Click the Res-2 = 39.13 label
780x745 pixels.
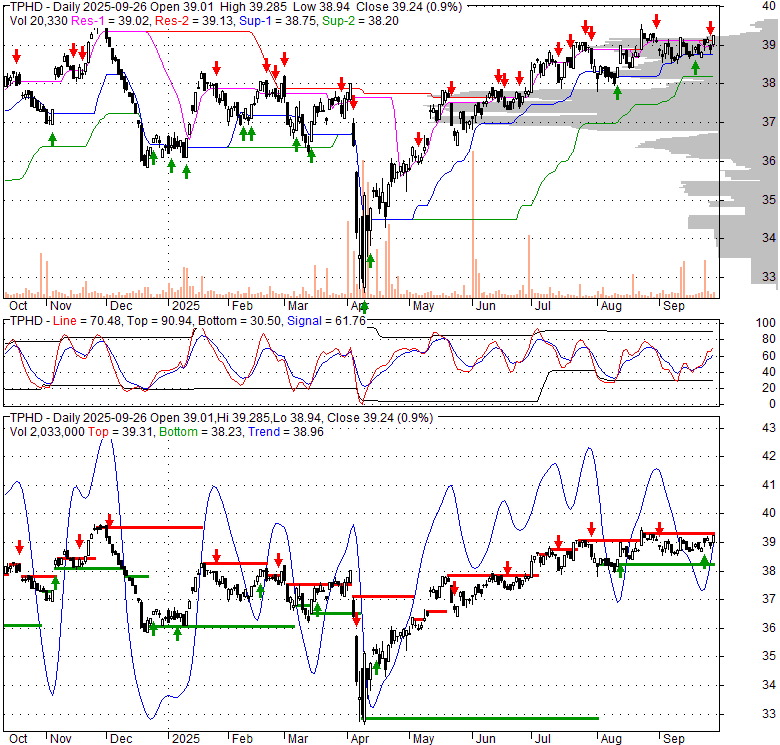195,21
